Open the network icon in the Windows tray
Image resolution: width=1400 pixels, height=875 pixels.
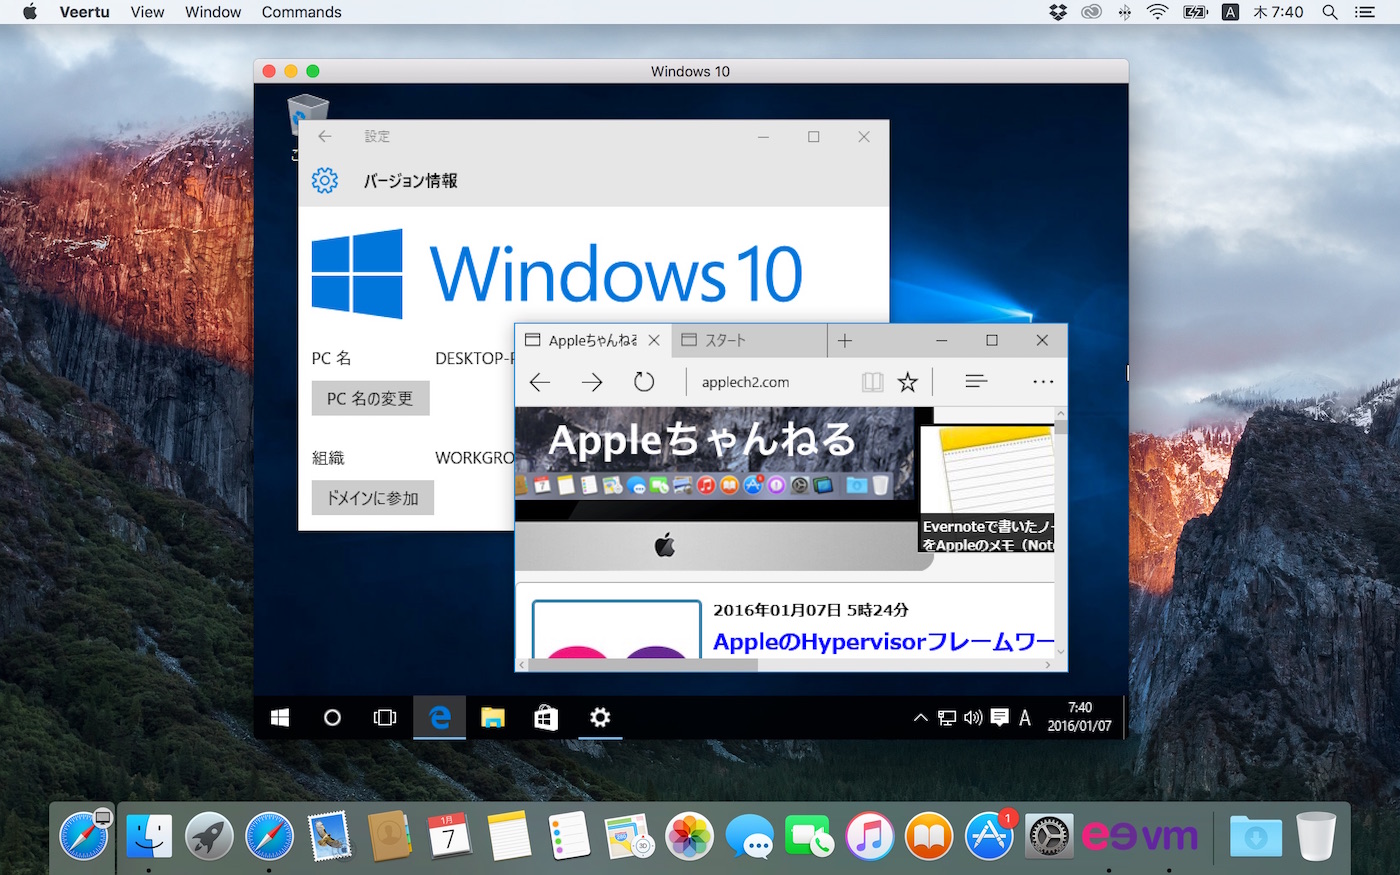[947, 718]
